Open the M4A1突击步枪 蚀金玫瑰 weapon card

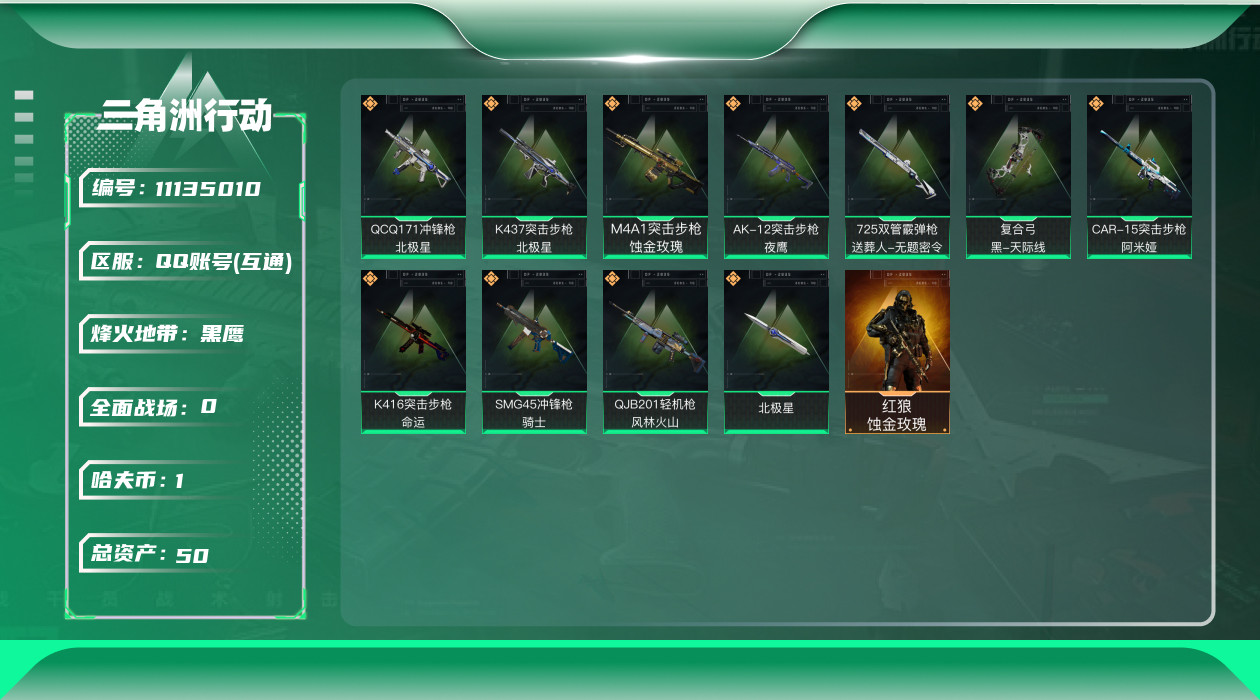[655, 177]
